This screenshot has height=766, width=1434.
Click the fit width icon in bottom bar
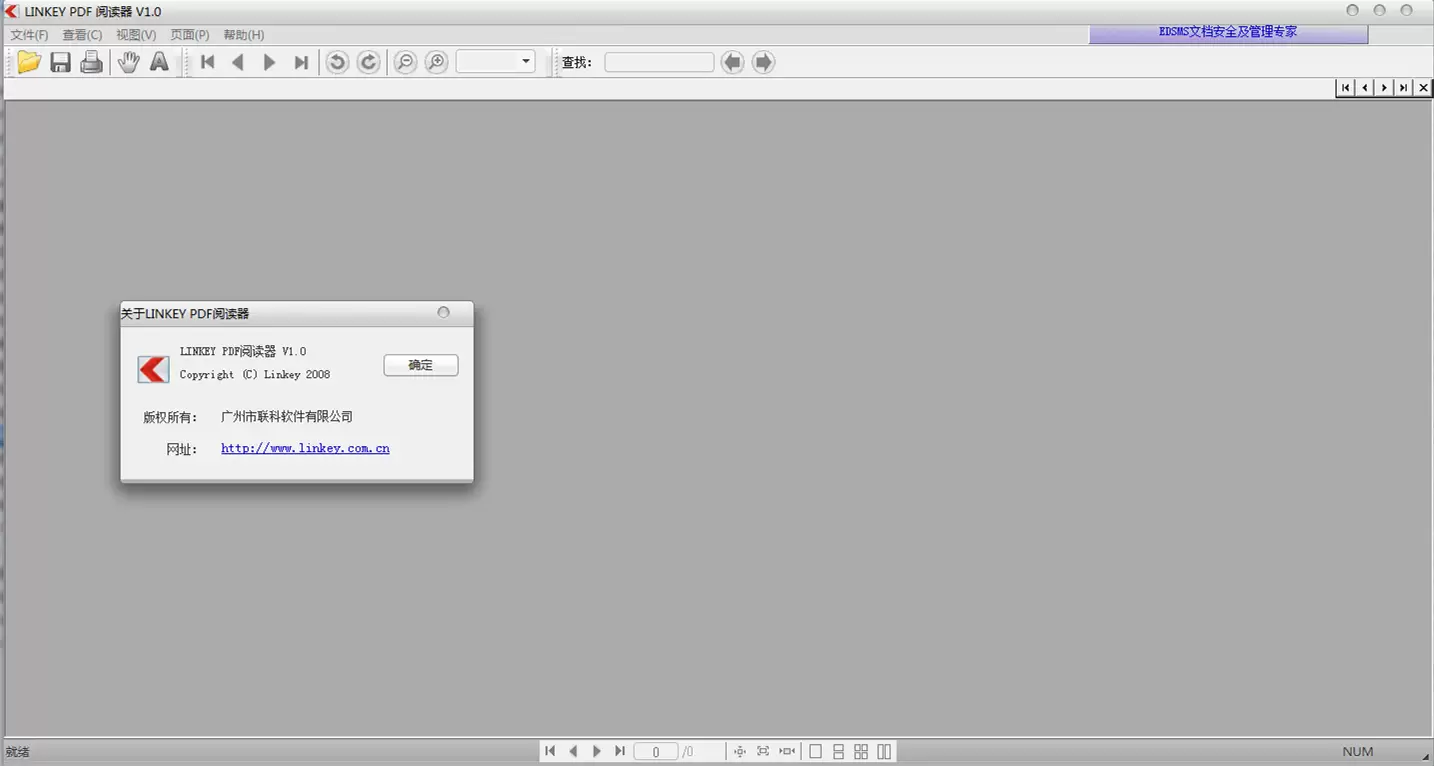point(787,751)
